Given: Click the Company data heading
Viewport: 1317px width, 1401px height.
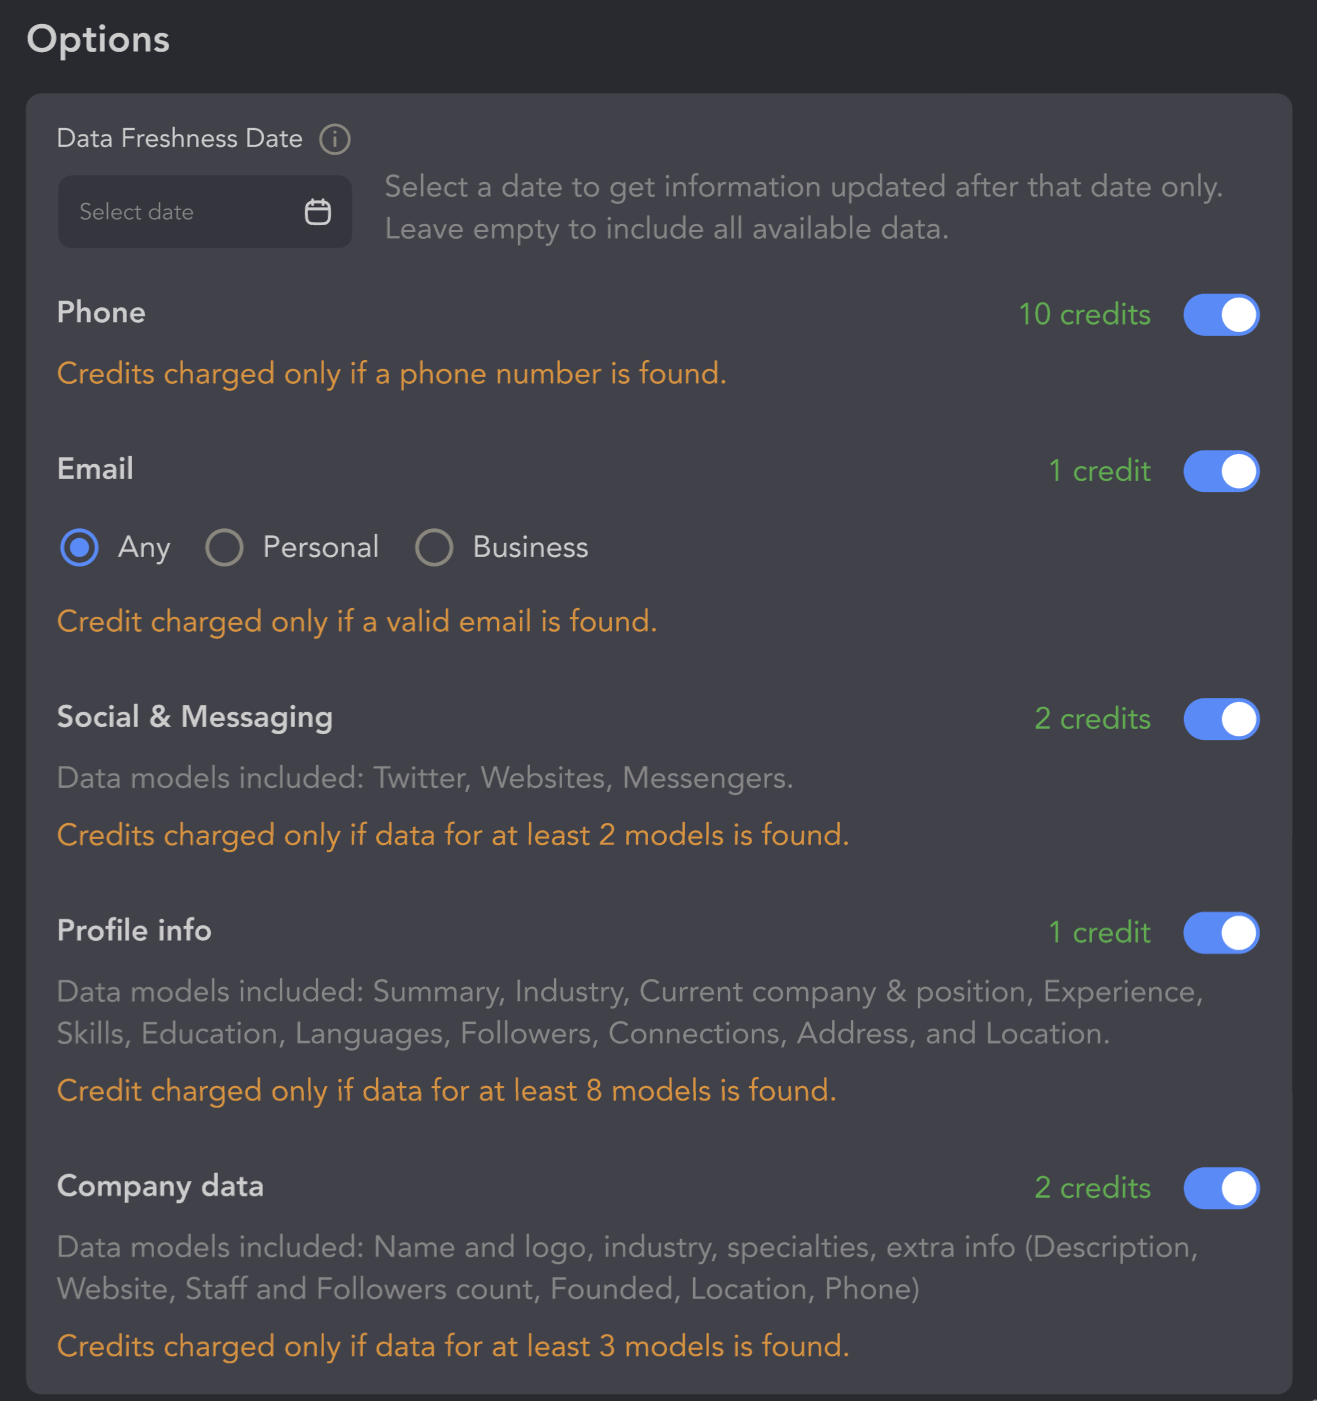Looking at the screenshot, I should [x=160, y=1186].
